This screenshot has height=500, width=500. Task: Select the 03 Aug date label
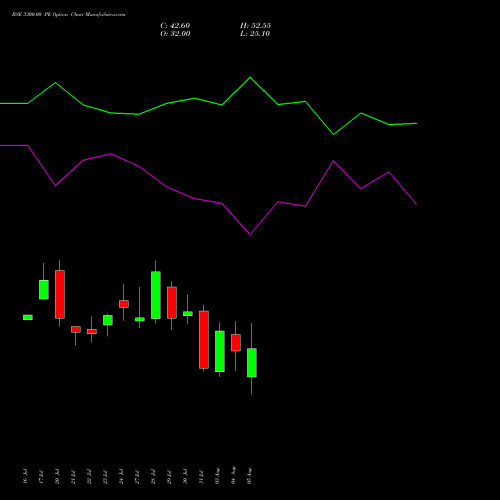coord(217,475)
